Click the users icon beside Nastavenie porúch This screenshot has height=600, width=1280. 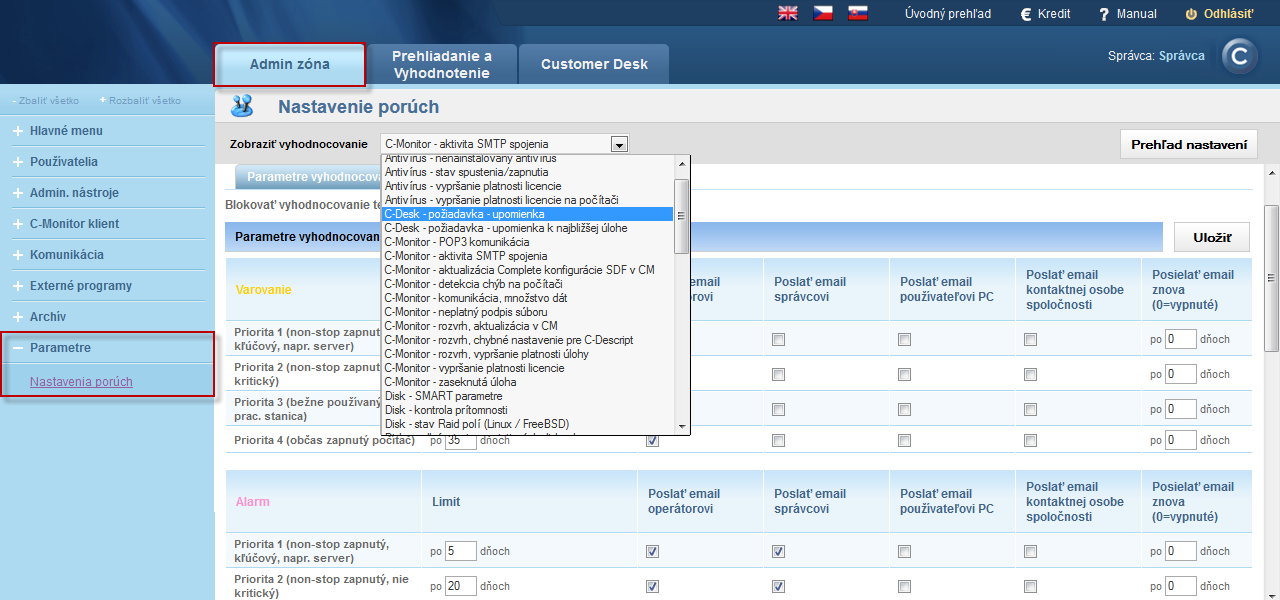tap(242, 105)
